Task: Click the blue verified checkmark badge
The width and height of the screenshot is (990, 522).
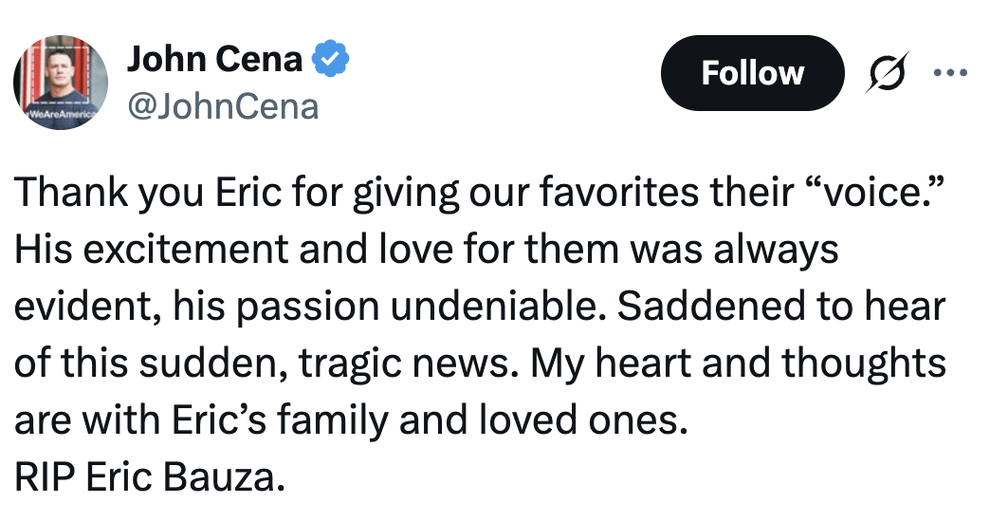Action: (x=332, y=59)
